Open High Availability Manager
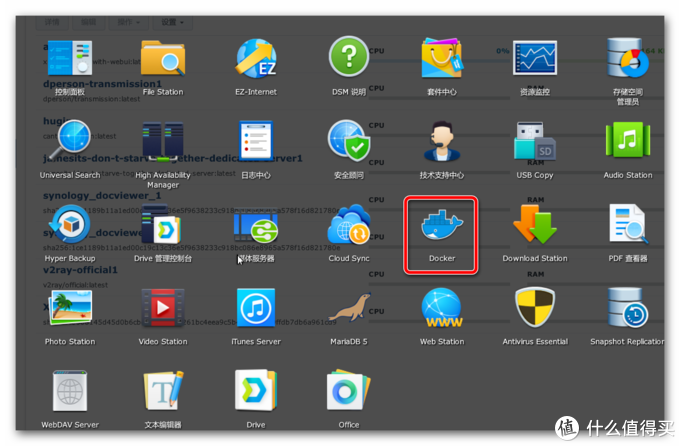 pos(163,141)
